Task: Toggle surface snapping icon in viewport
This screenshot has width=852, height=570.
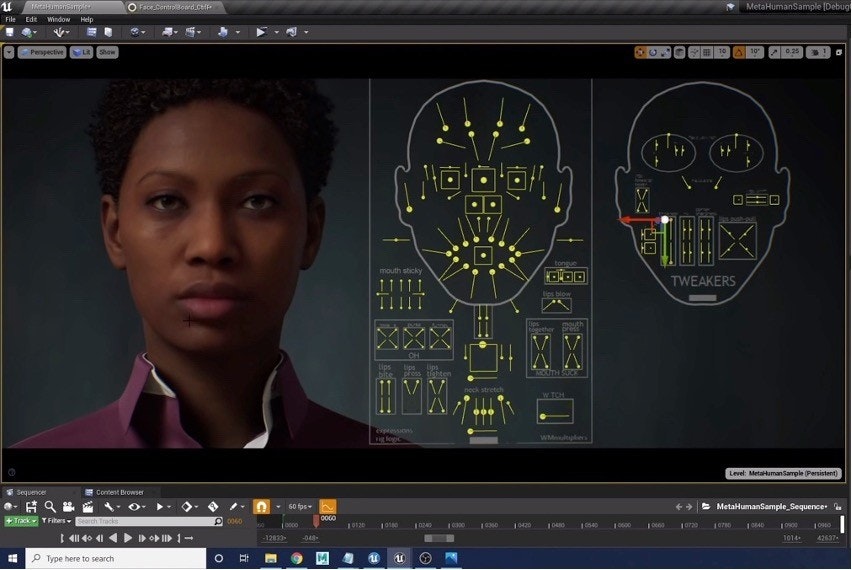Action: pyautogui.click(x=694, y=52)
